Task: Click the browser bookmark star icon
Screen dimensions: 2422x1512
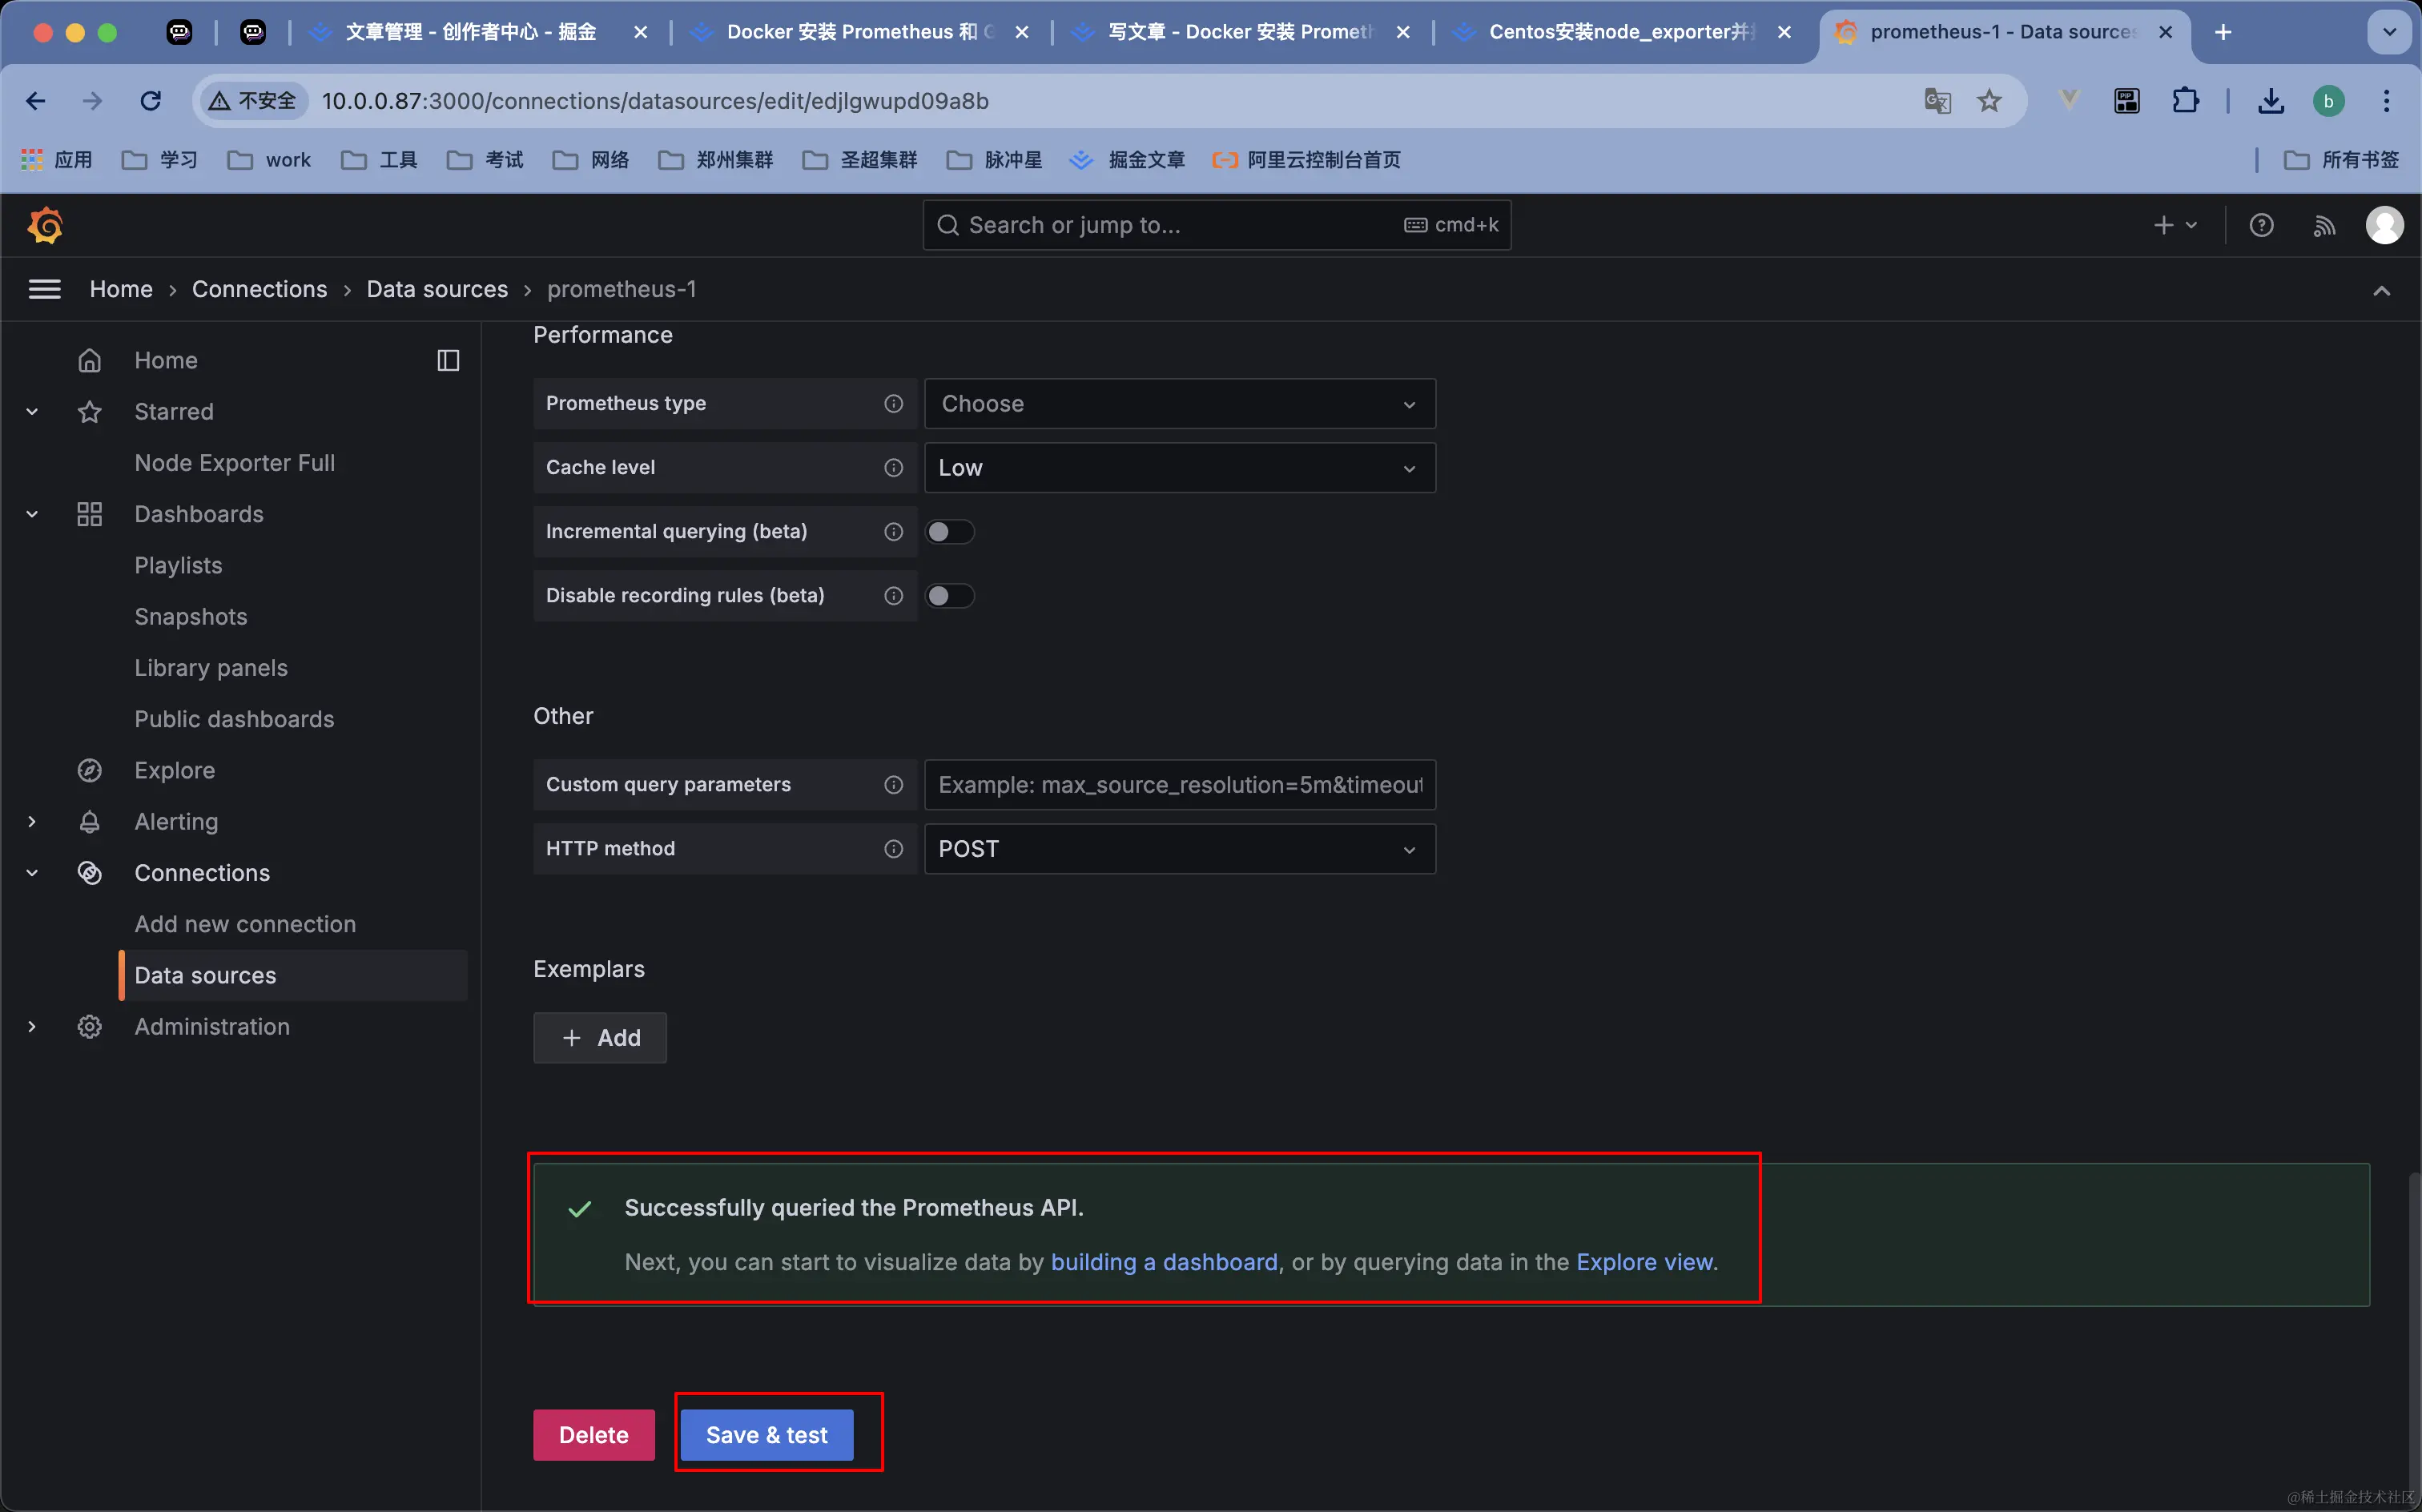Action: 1989,101
